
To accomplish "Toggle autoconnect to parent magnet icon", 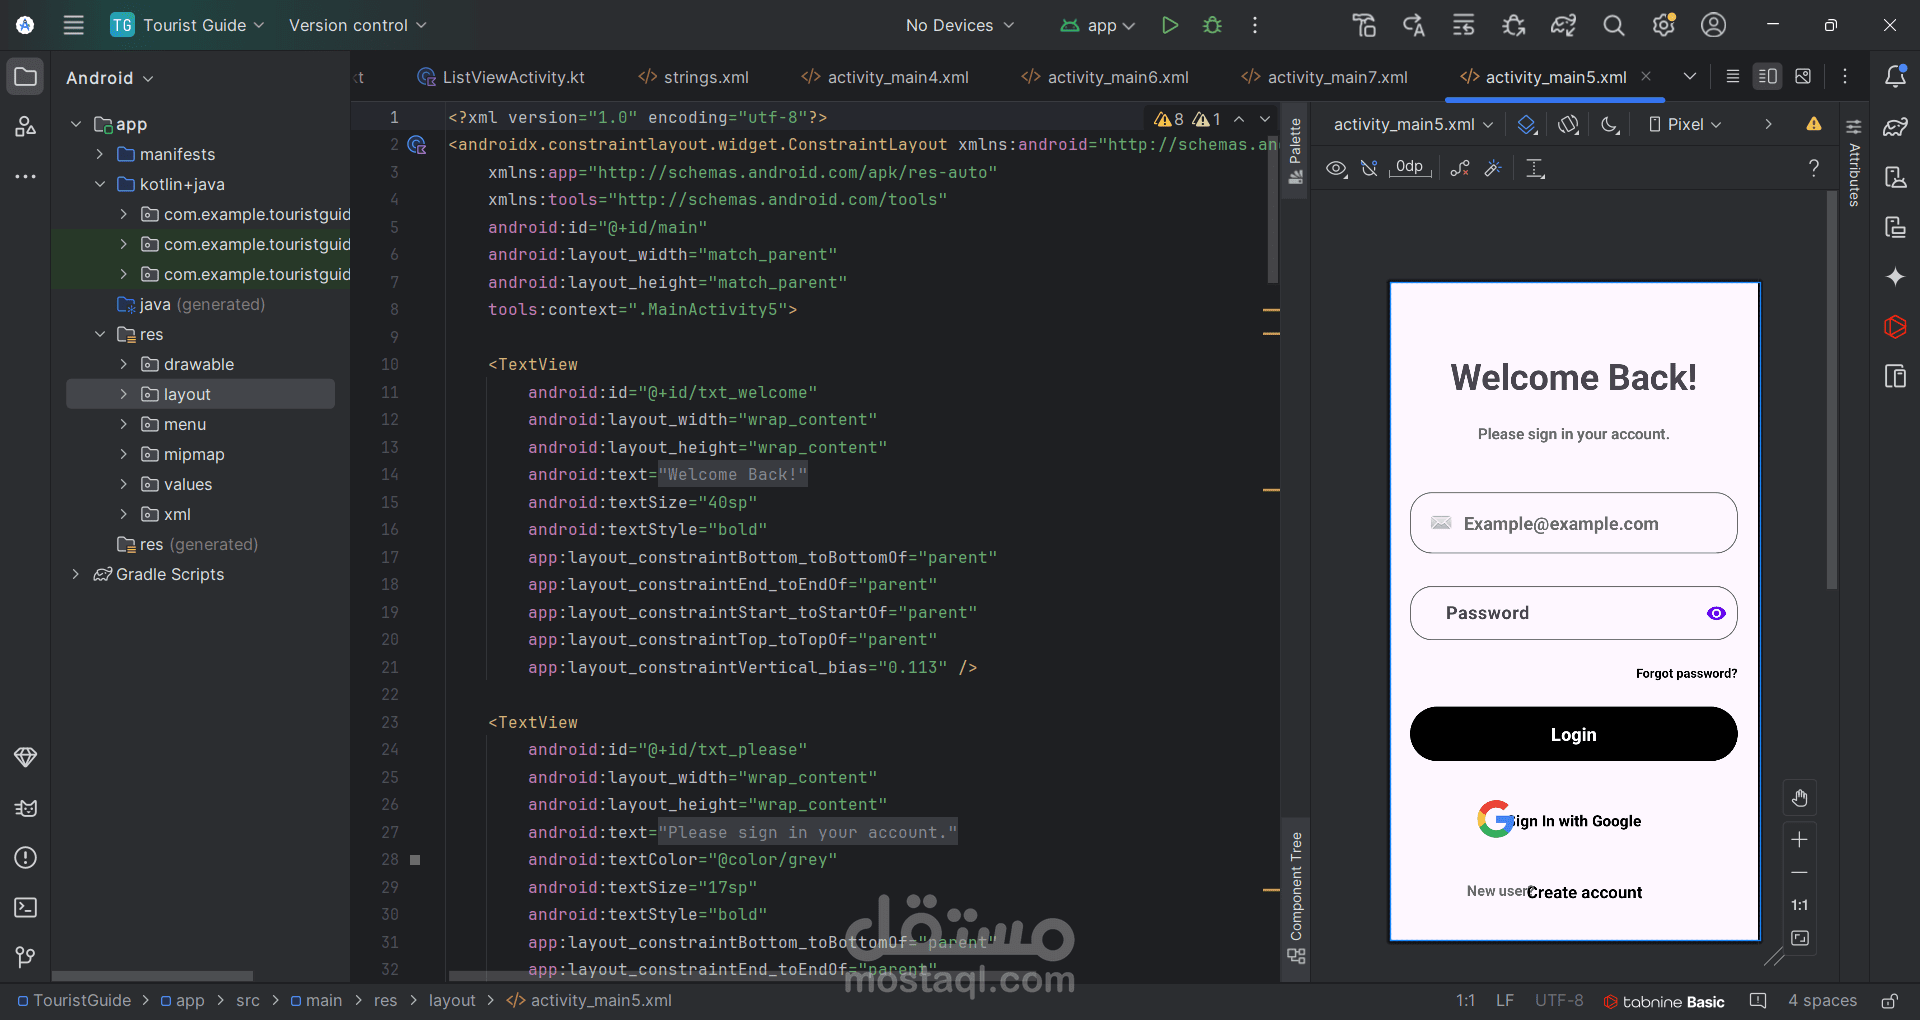I will [1369, 168].
